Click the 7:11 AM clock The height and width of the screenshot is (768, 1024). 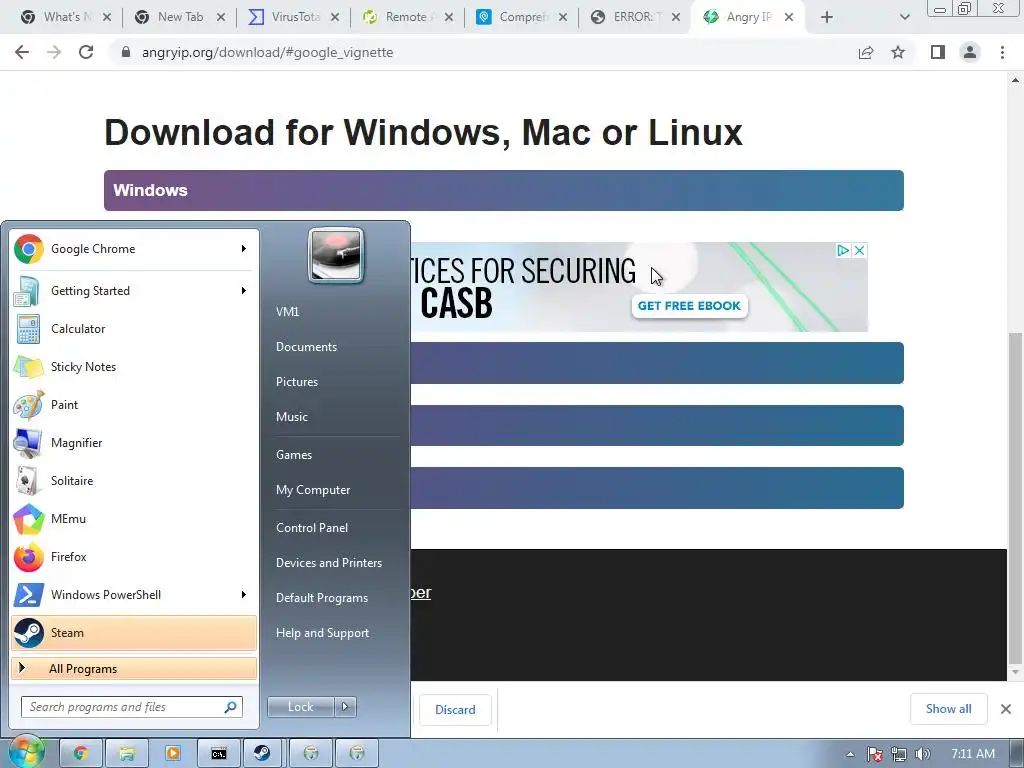[x=972, y=754]
